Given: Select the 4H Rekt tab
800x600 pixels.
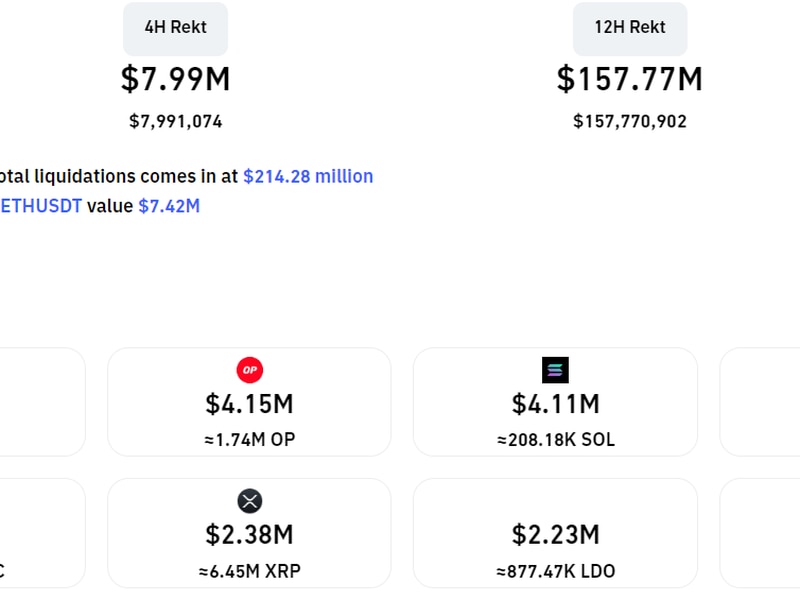Looking at the screenshot, I should click(175, 28).
